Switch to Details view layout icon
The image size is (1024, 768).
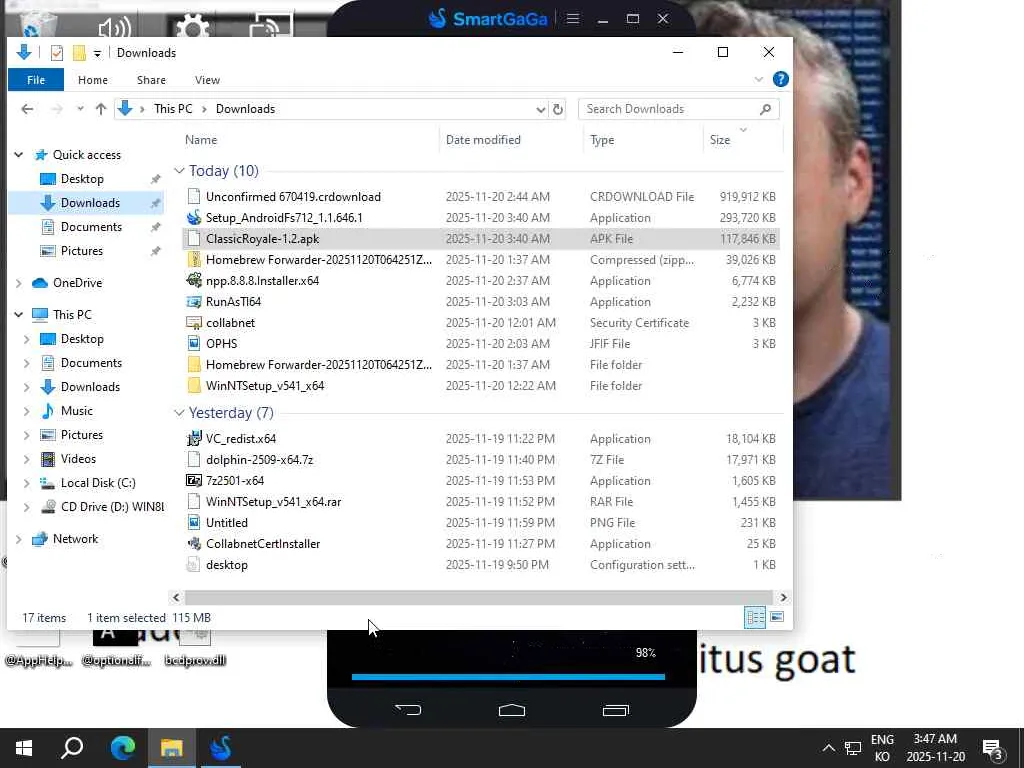click(x=756, y=617)
